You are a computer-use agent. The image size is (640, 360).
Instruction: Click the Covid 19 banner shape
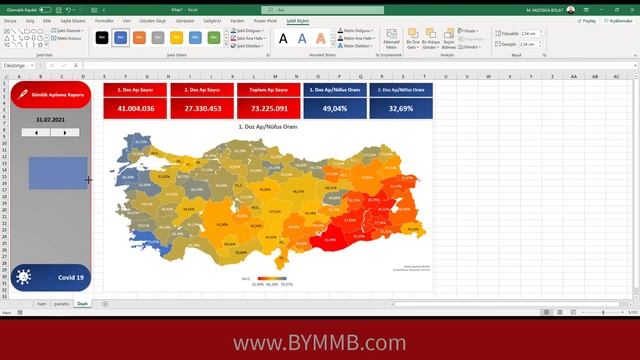(51, 278)
